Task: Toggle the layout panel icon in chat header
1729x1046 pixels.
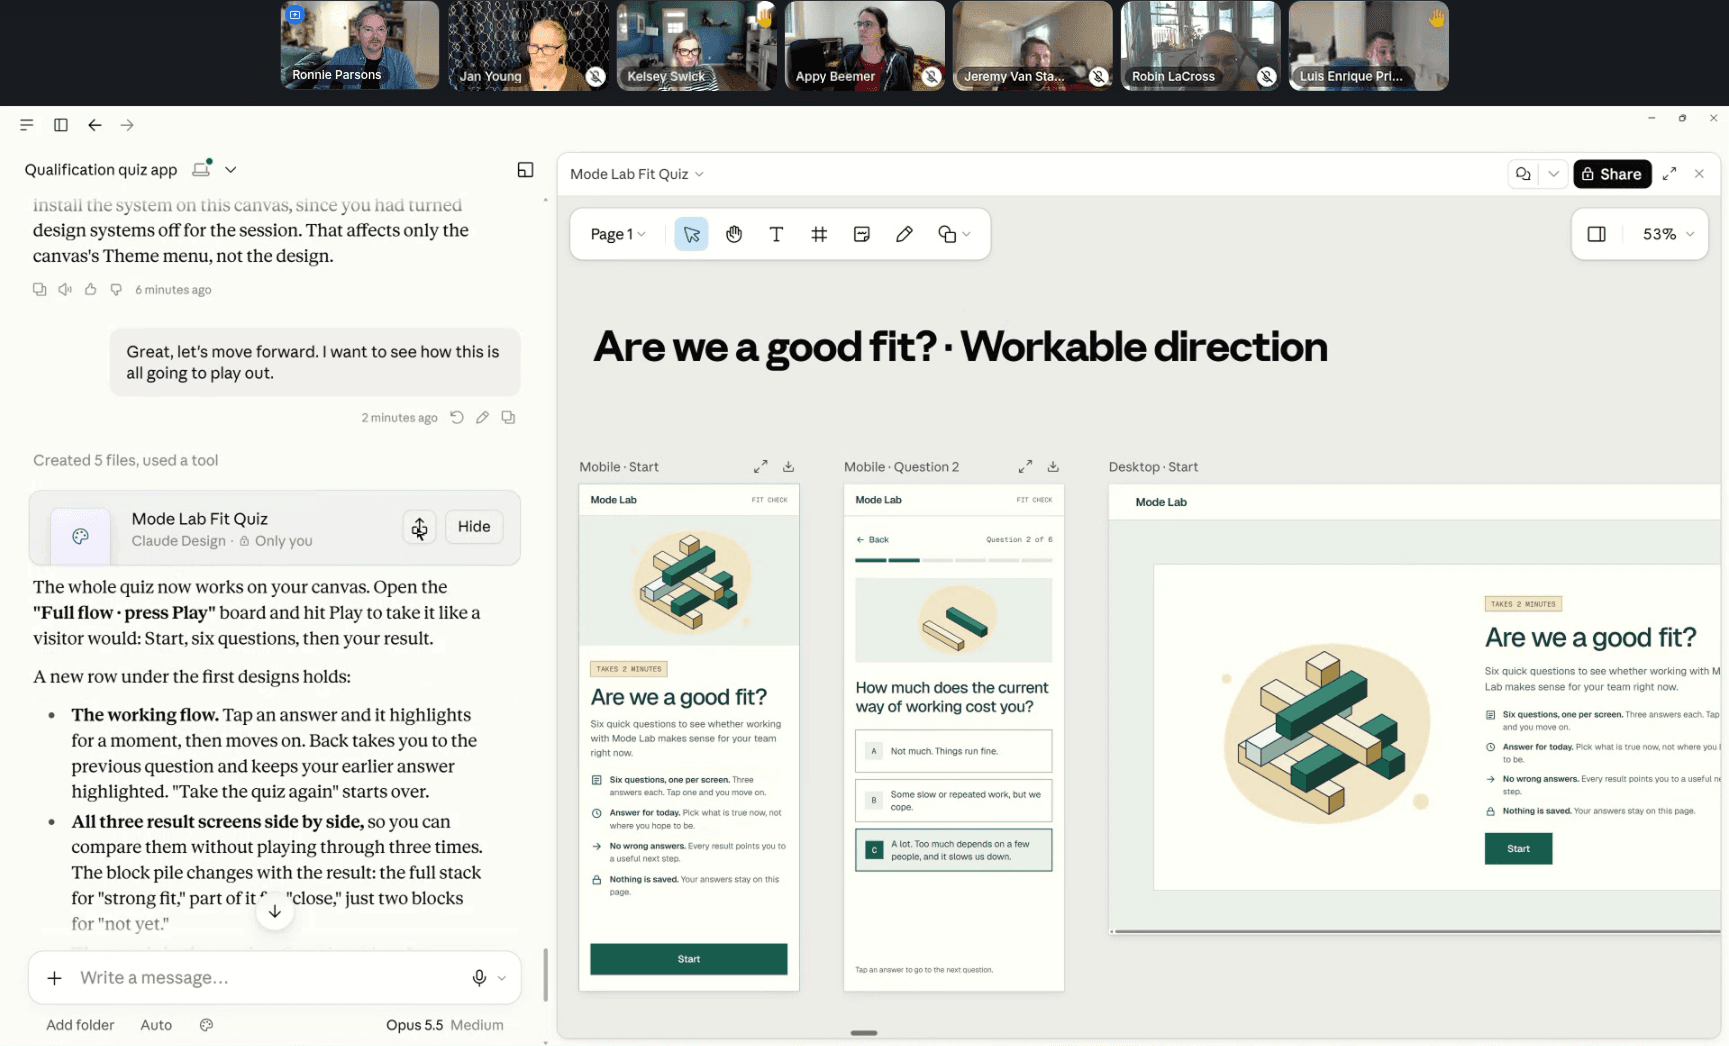Action: point(525,170)
